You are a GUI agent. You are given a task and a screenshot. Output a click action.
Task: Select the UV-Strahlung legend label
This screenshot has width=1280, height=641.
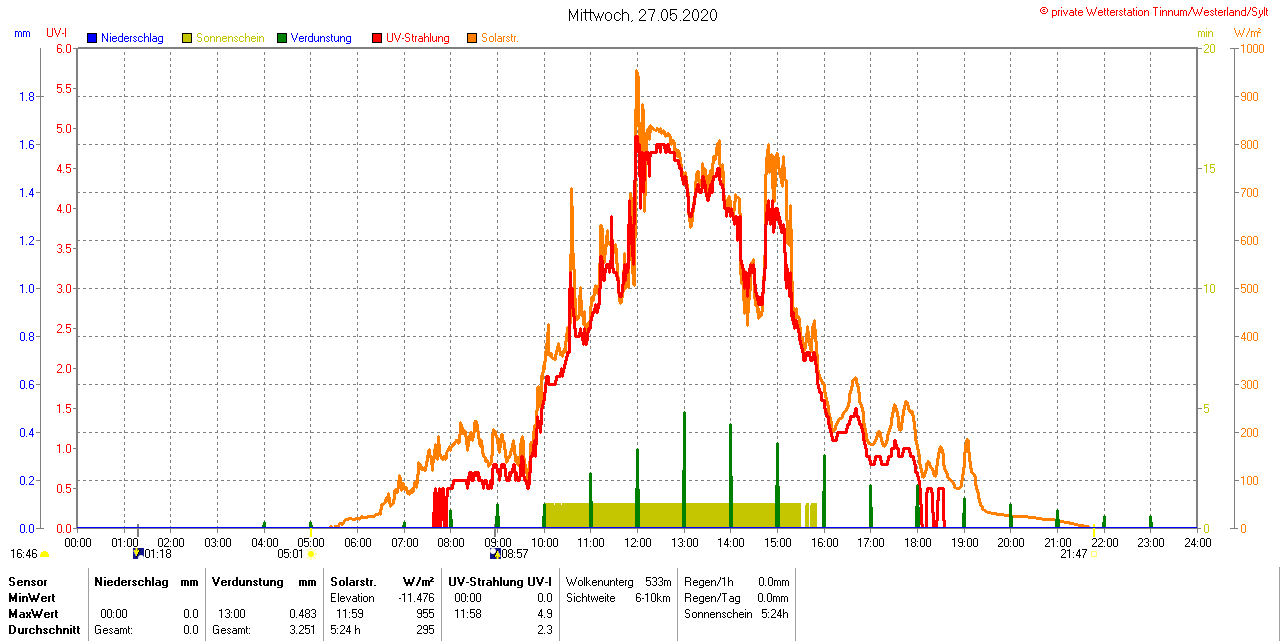(418, 38)
